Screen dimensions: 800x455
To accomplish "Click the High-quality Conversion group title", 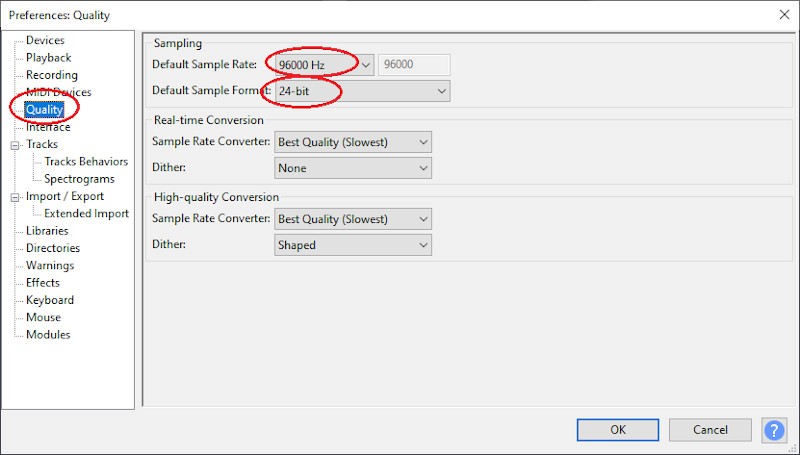I will [x=216, y=197].
